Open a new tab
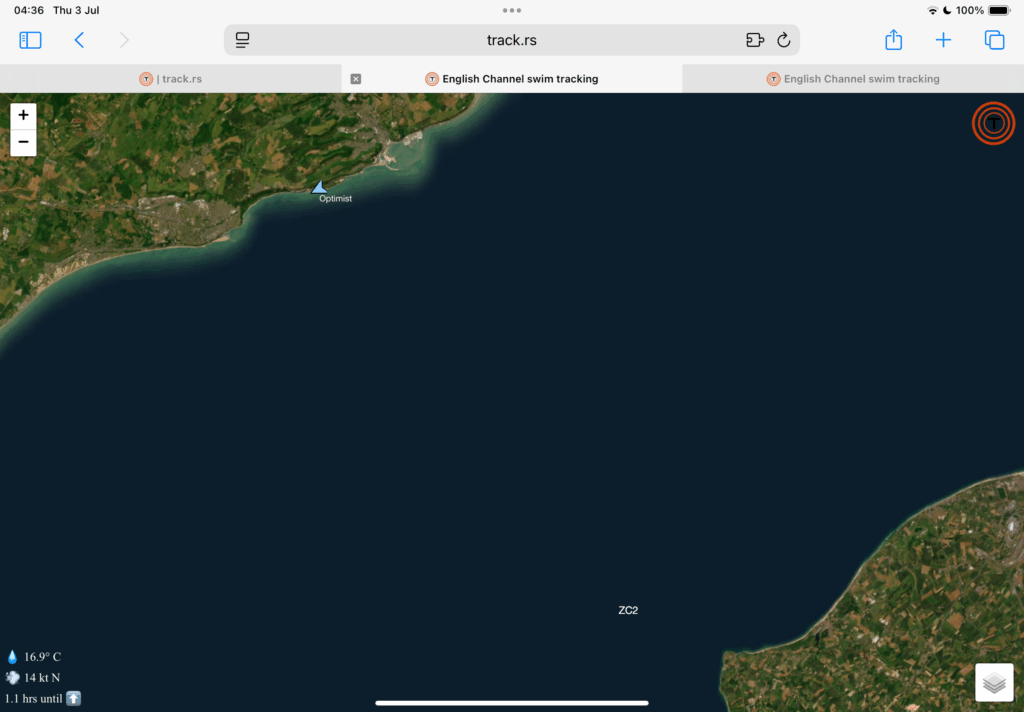Viewport: 1024px width, 712px height. click(943, 40)
